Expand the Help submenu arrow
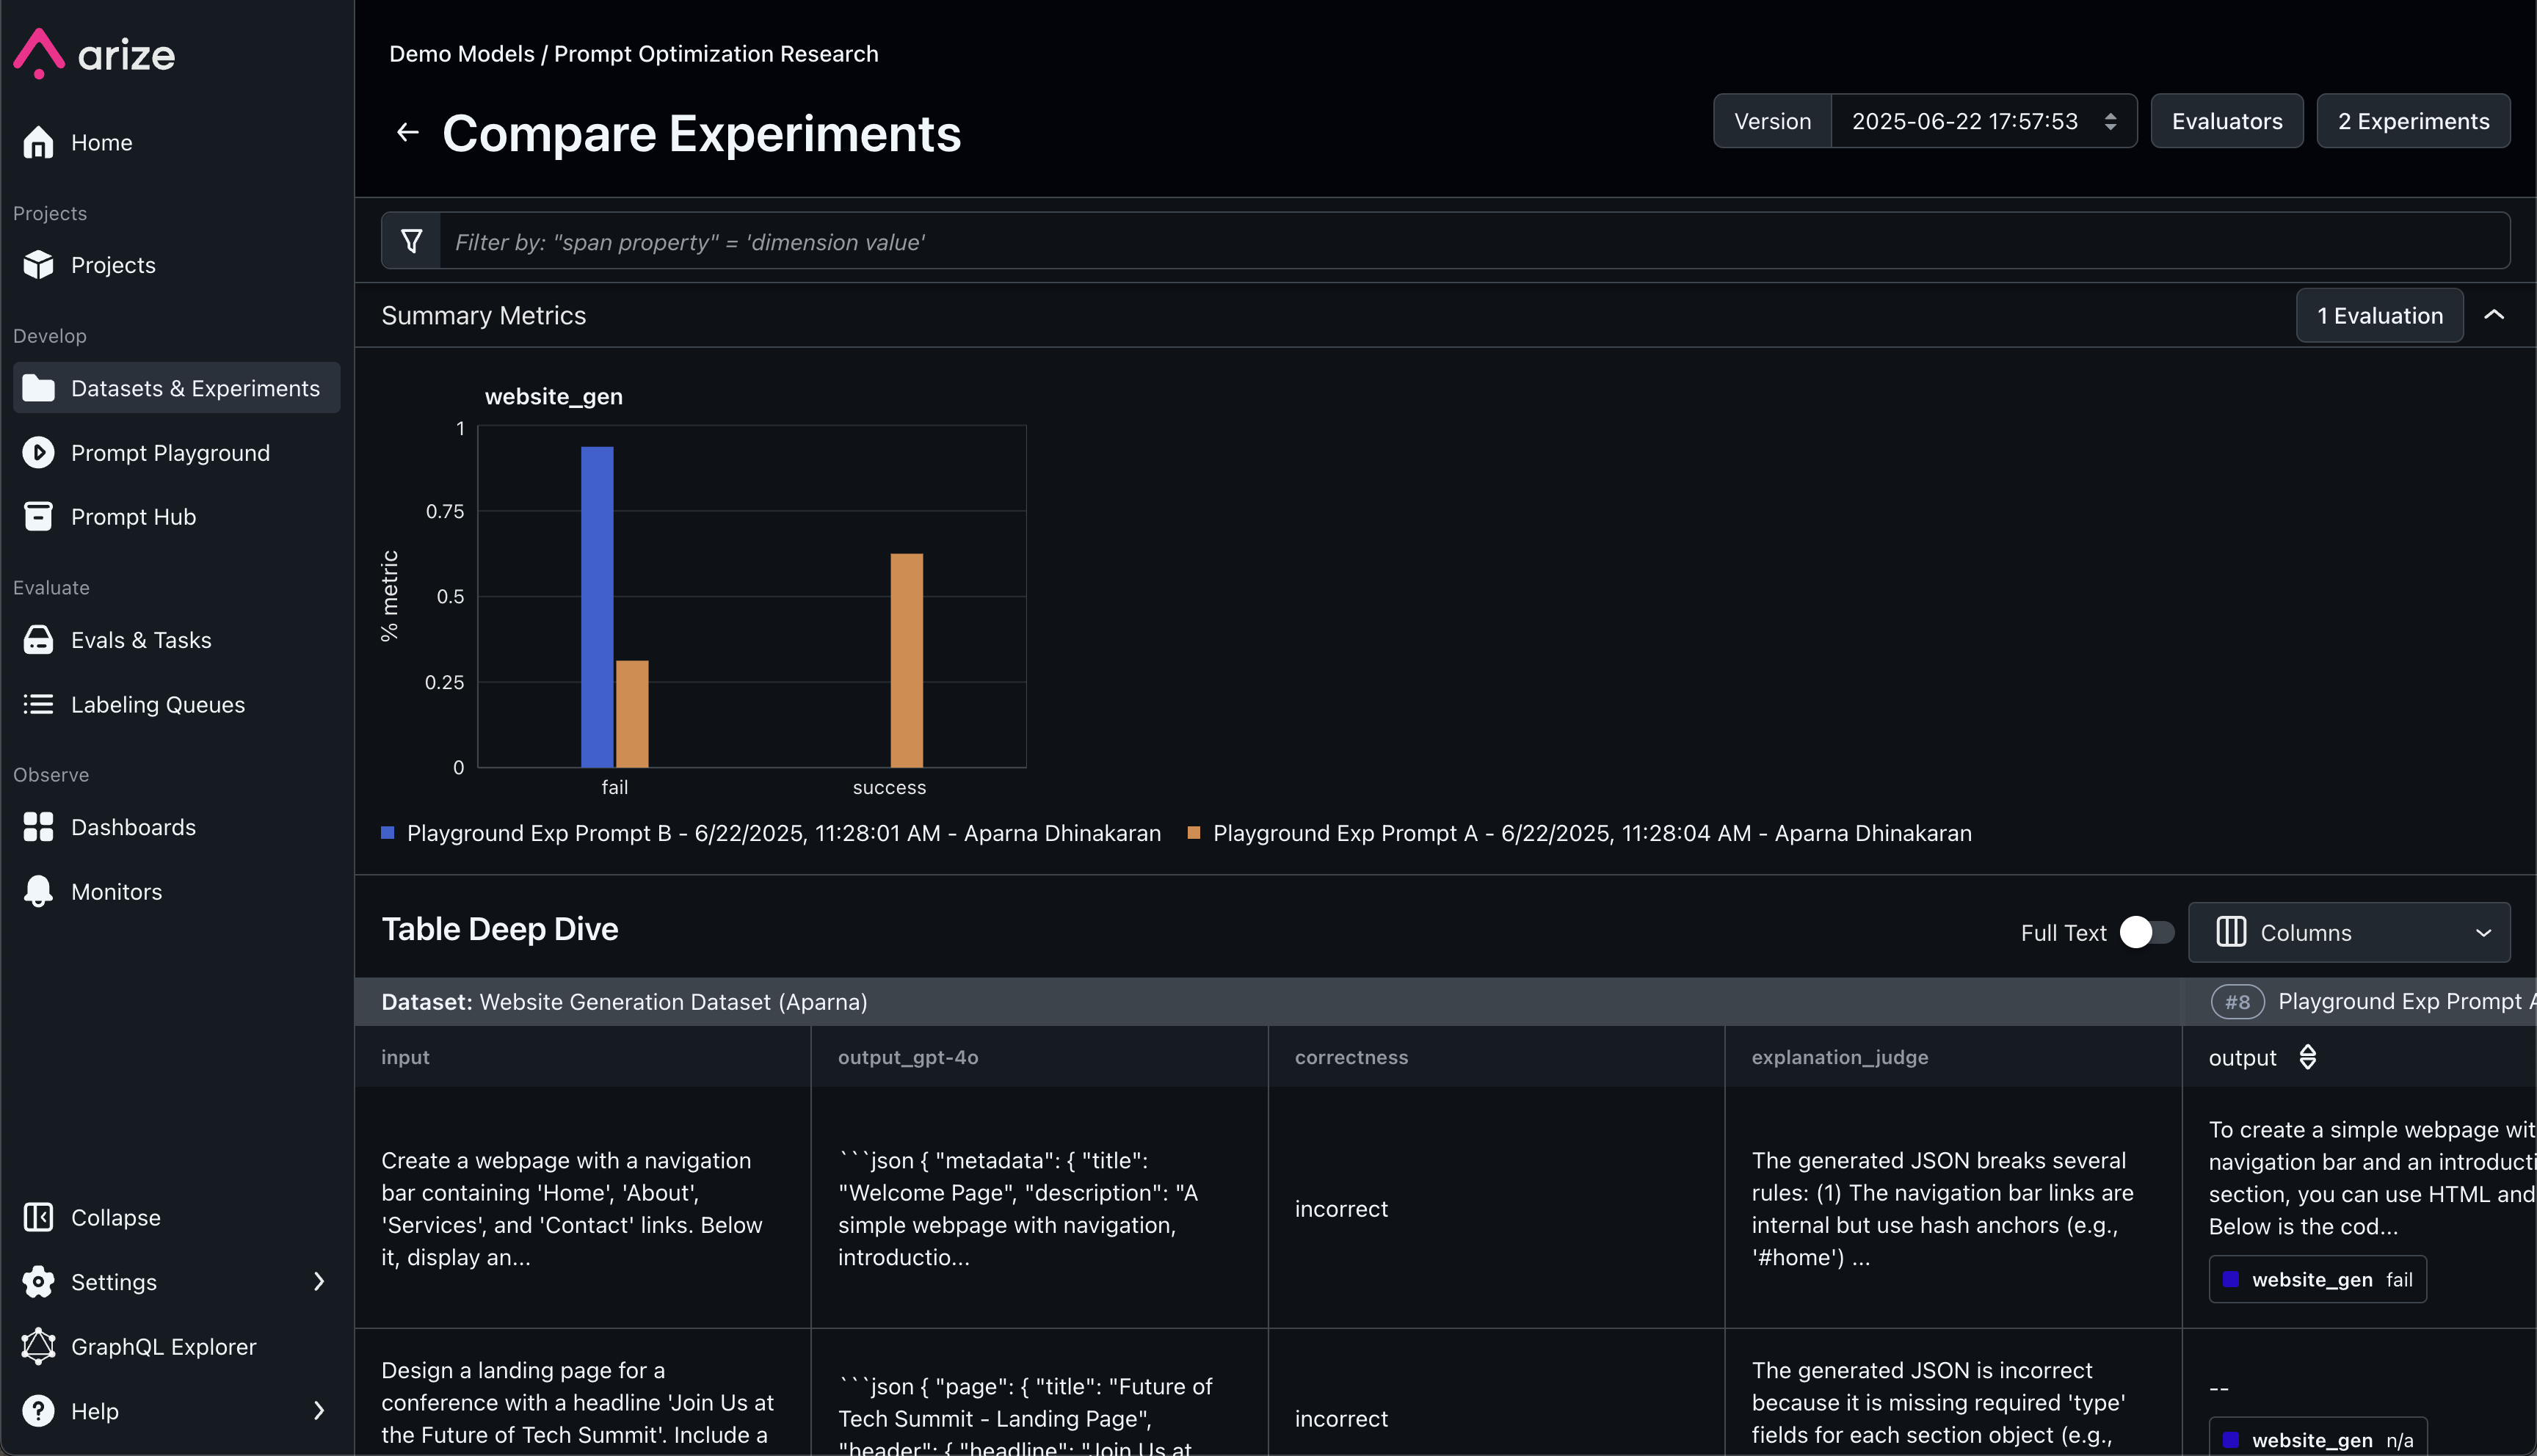The width and height of the screenshot is (2537, 1456). pos(319,1411)
